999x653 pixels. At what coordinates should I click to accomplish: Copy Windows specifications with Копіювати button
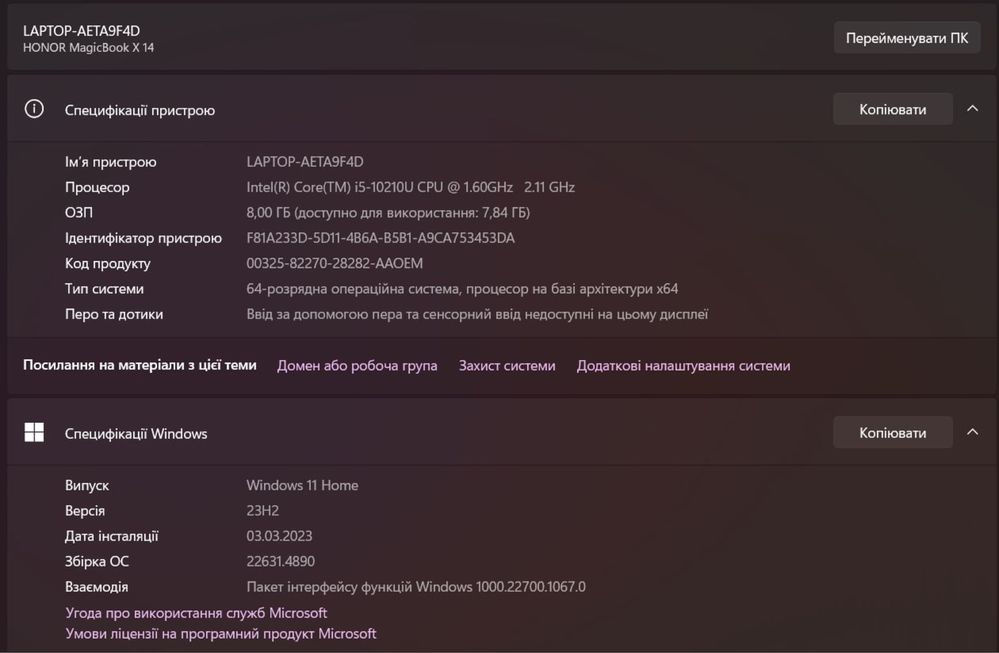893,433
